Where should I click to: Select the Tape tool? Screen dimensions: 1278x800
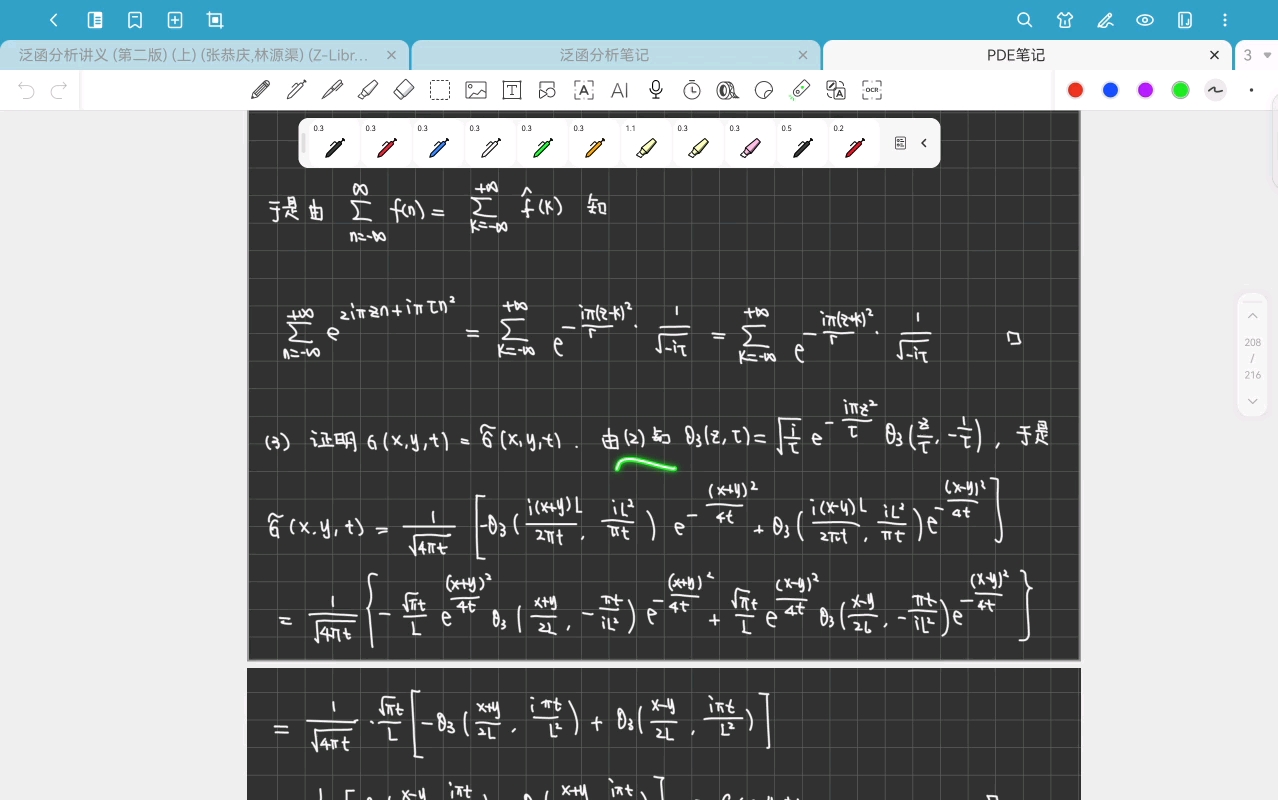(x=728, y=90)
